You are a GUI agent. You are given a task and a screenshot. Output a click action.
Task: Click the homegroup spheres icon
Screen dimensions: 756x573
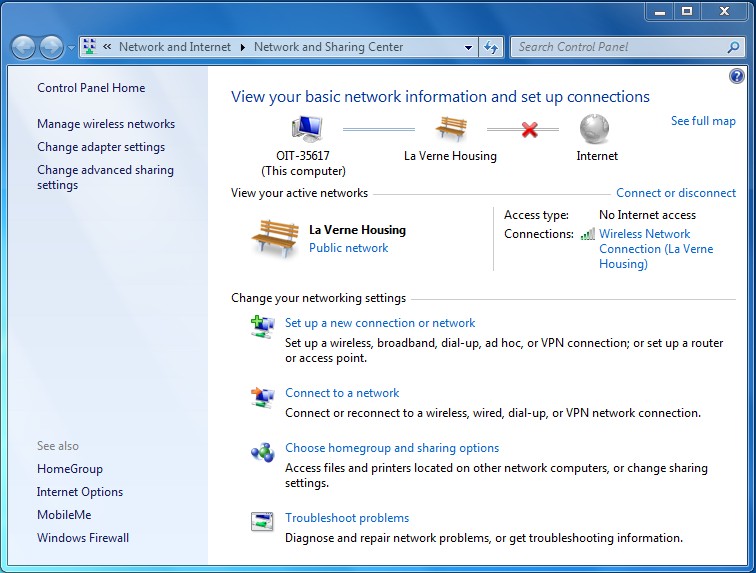262,452
